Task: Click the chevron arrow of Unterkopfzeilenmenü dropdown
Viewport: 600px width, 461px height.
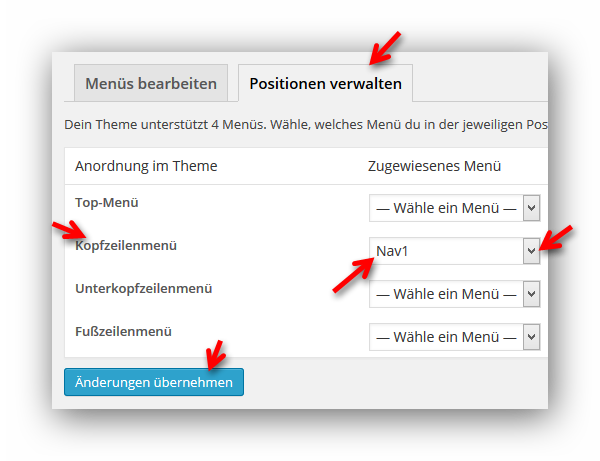Action: click(x=532, y=294)
